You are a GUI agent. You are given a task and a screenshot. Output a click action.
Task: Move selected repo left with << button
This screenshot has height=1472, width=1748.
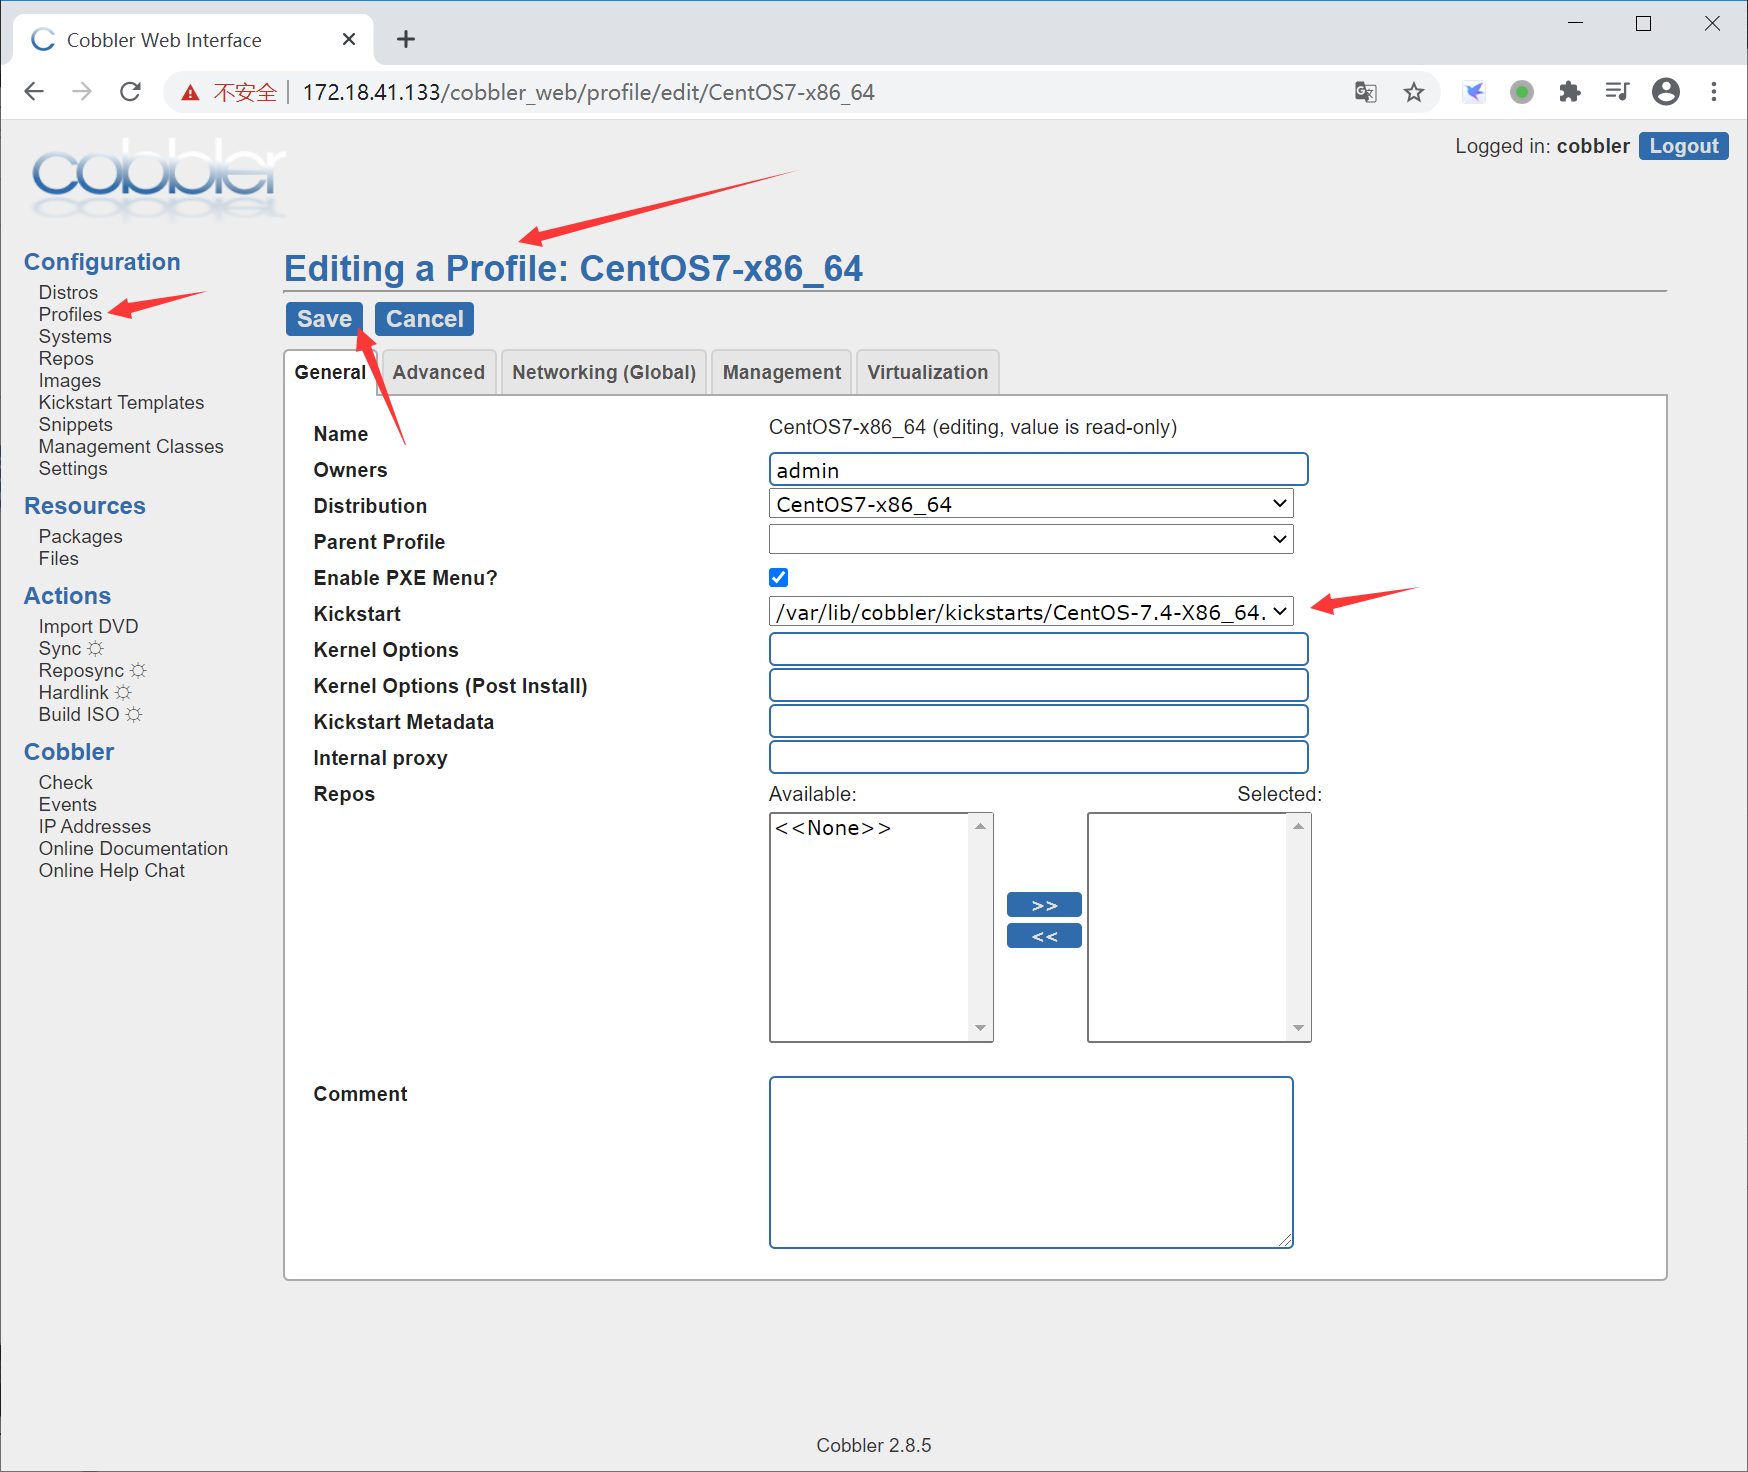[1044, 936]
